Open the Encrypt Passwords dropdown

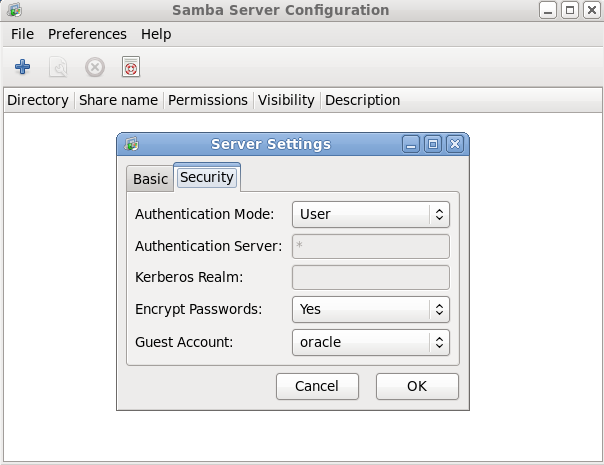[x=371, y=310]
